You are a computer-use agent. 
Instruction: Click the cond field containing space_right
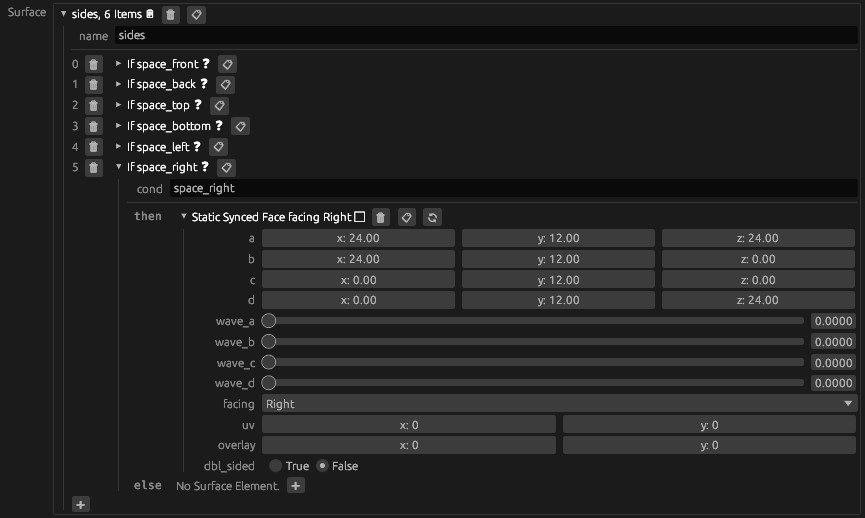(512, 188)
